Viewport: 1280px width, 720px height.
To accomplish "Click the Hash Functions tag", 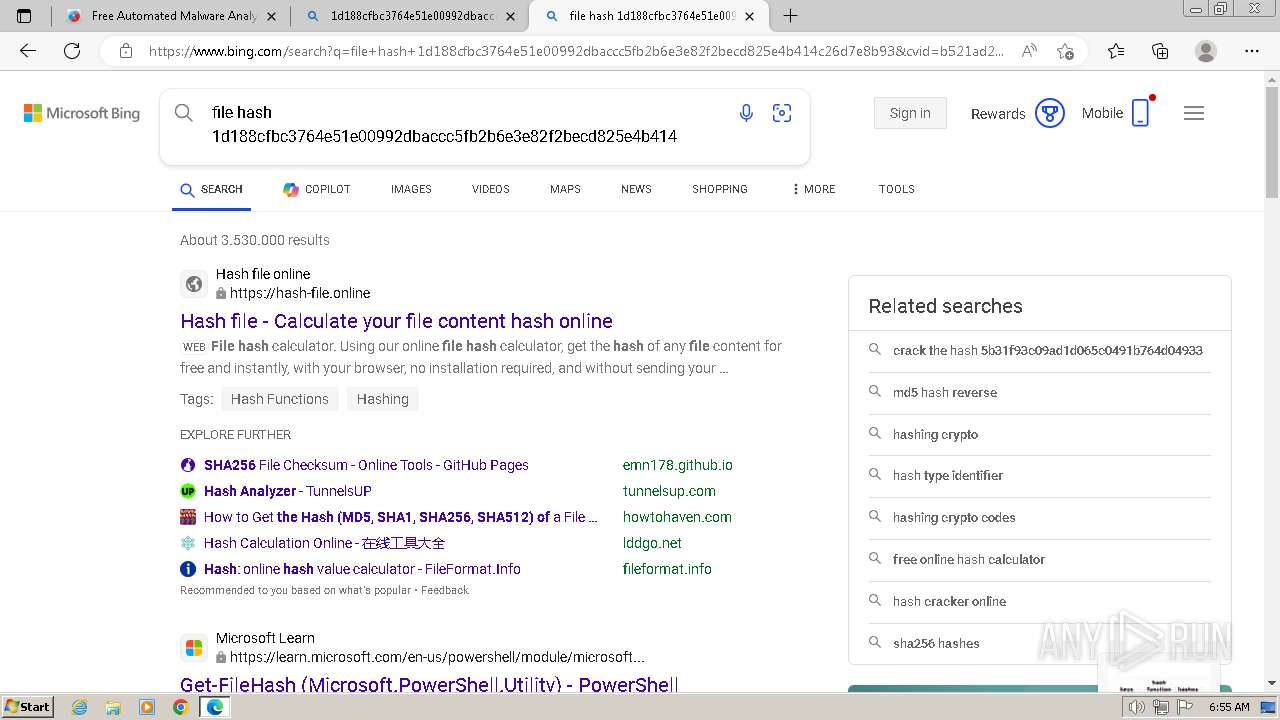I will (280, 399).
